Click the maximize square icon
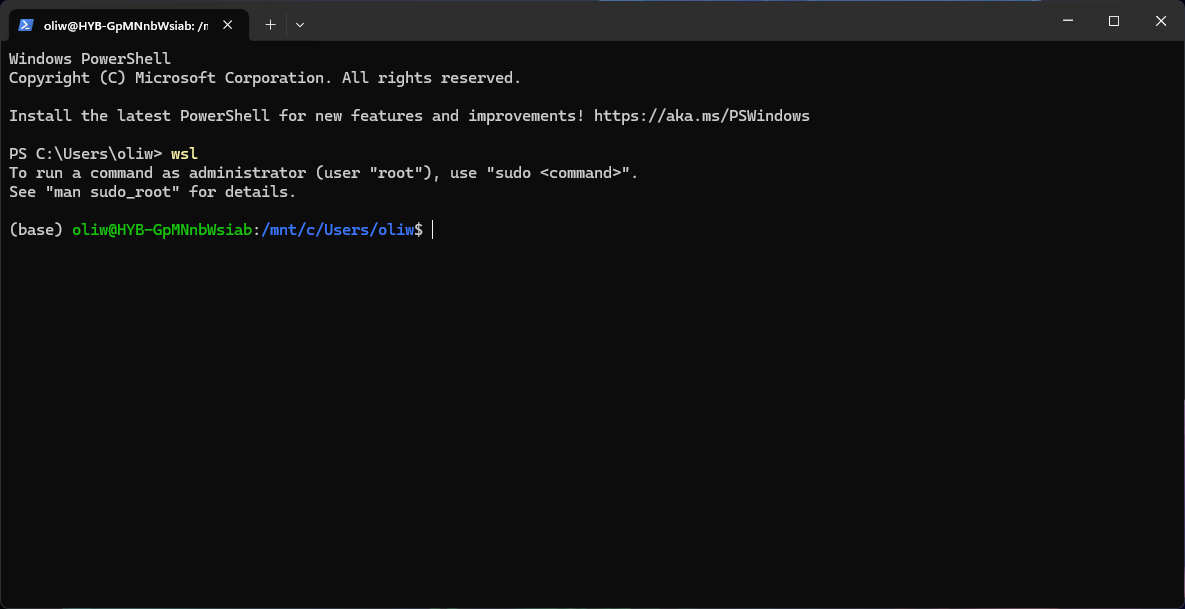The image size is (1185, 609). (1113, 20)
